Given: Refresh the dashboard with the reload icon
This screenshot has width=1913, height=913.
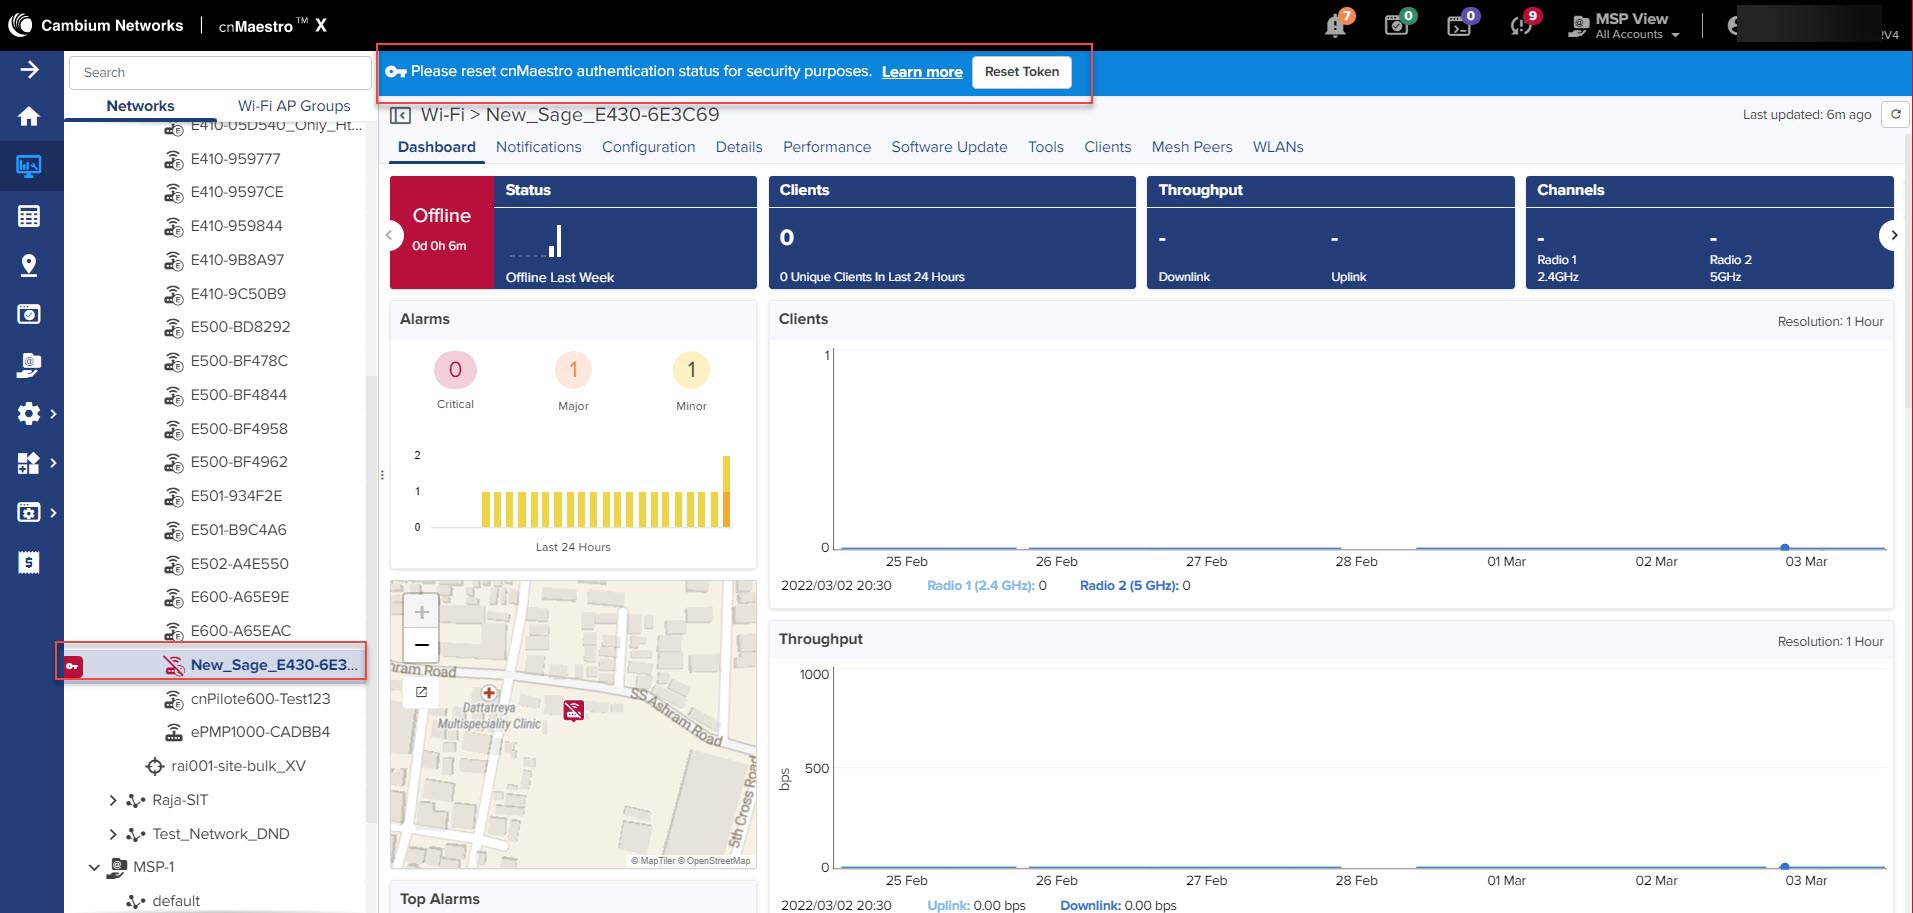Looking at the screenshot, I should tap(1895, 115).
